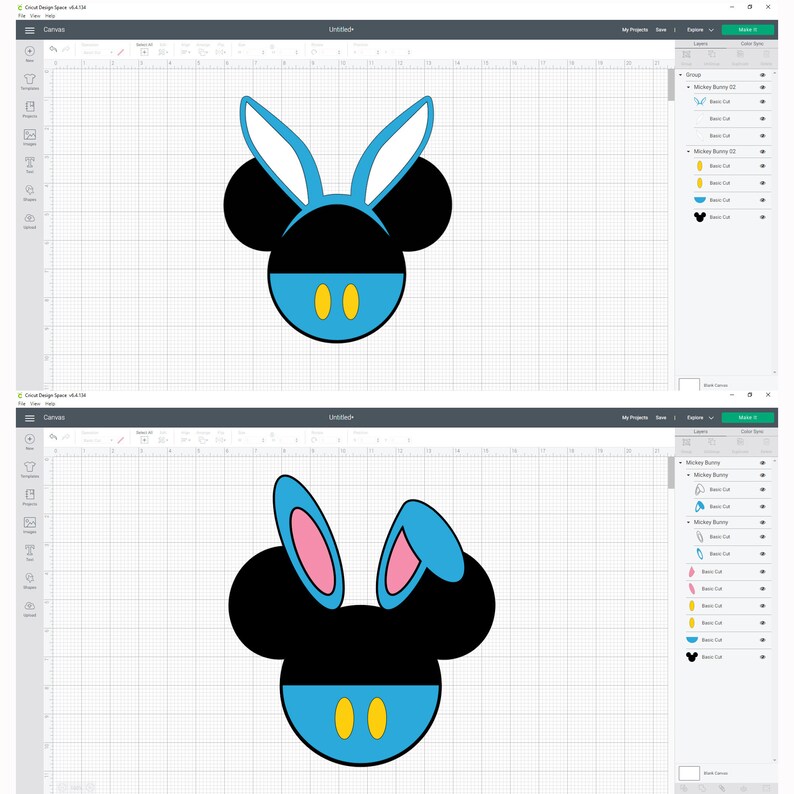Open File menu in upper window

click(x=22, y=16)
